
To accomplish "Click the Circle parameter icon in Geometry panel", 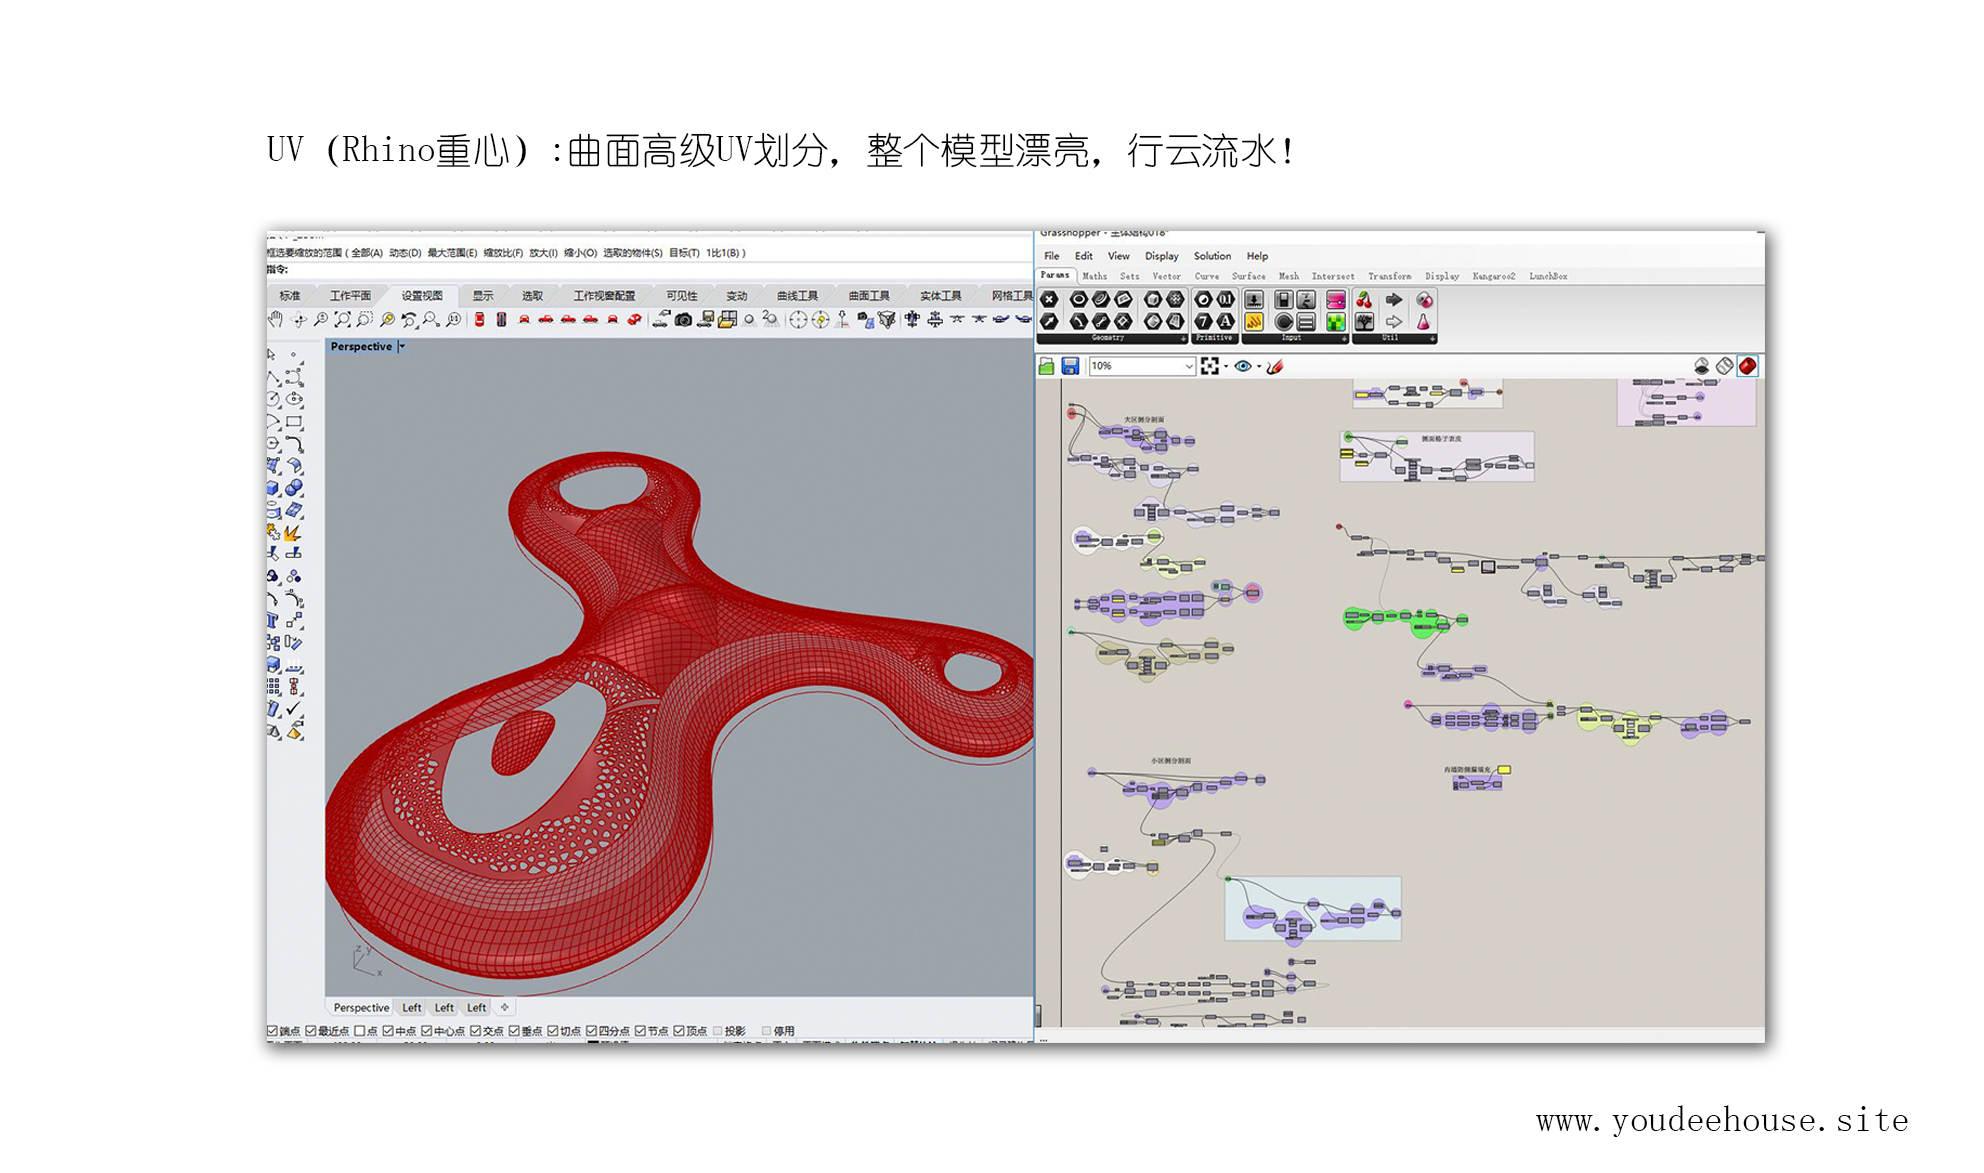I will point(1078,299).
